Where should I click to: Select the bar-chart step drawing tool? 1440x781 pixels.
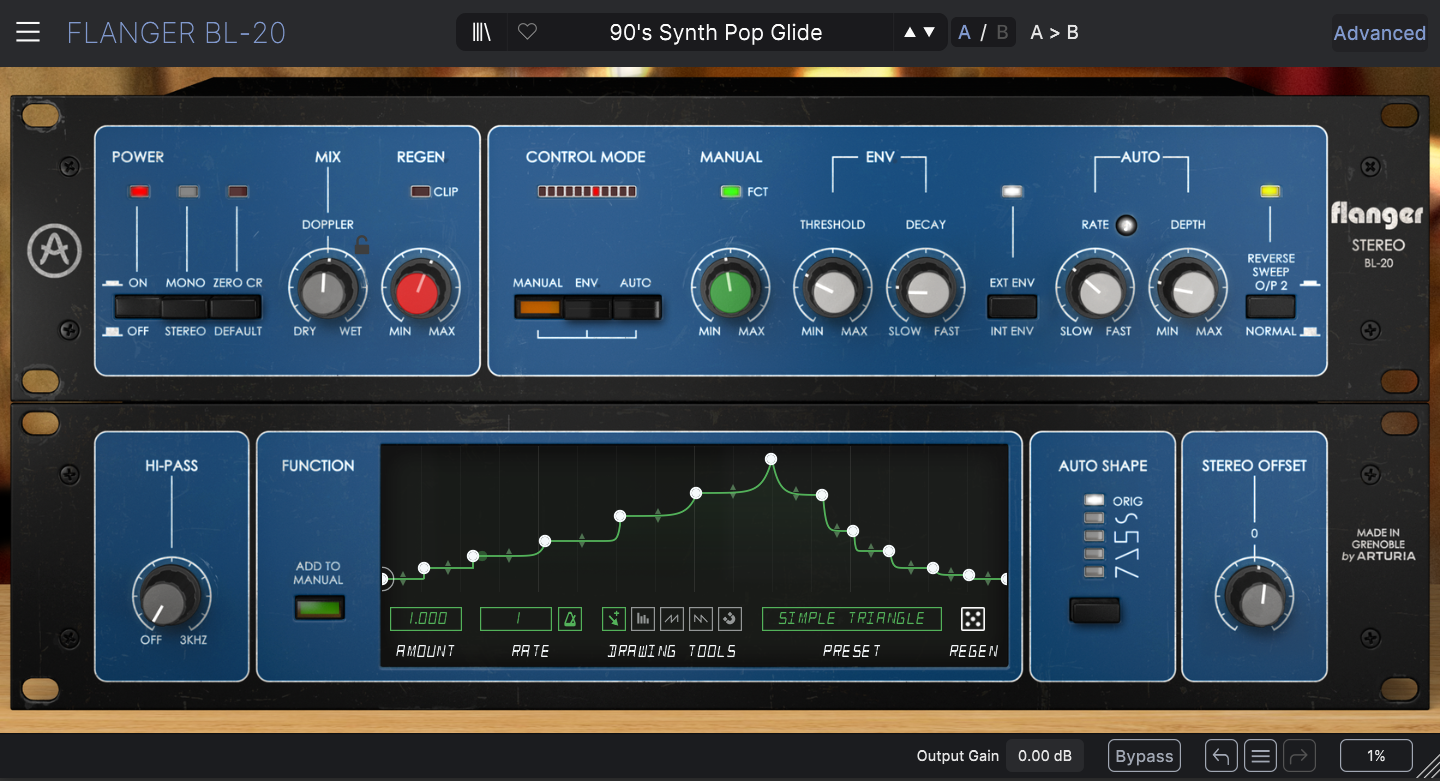(x=643, y=619)
